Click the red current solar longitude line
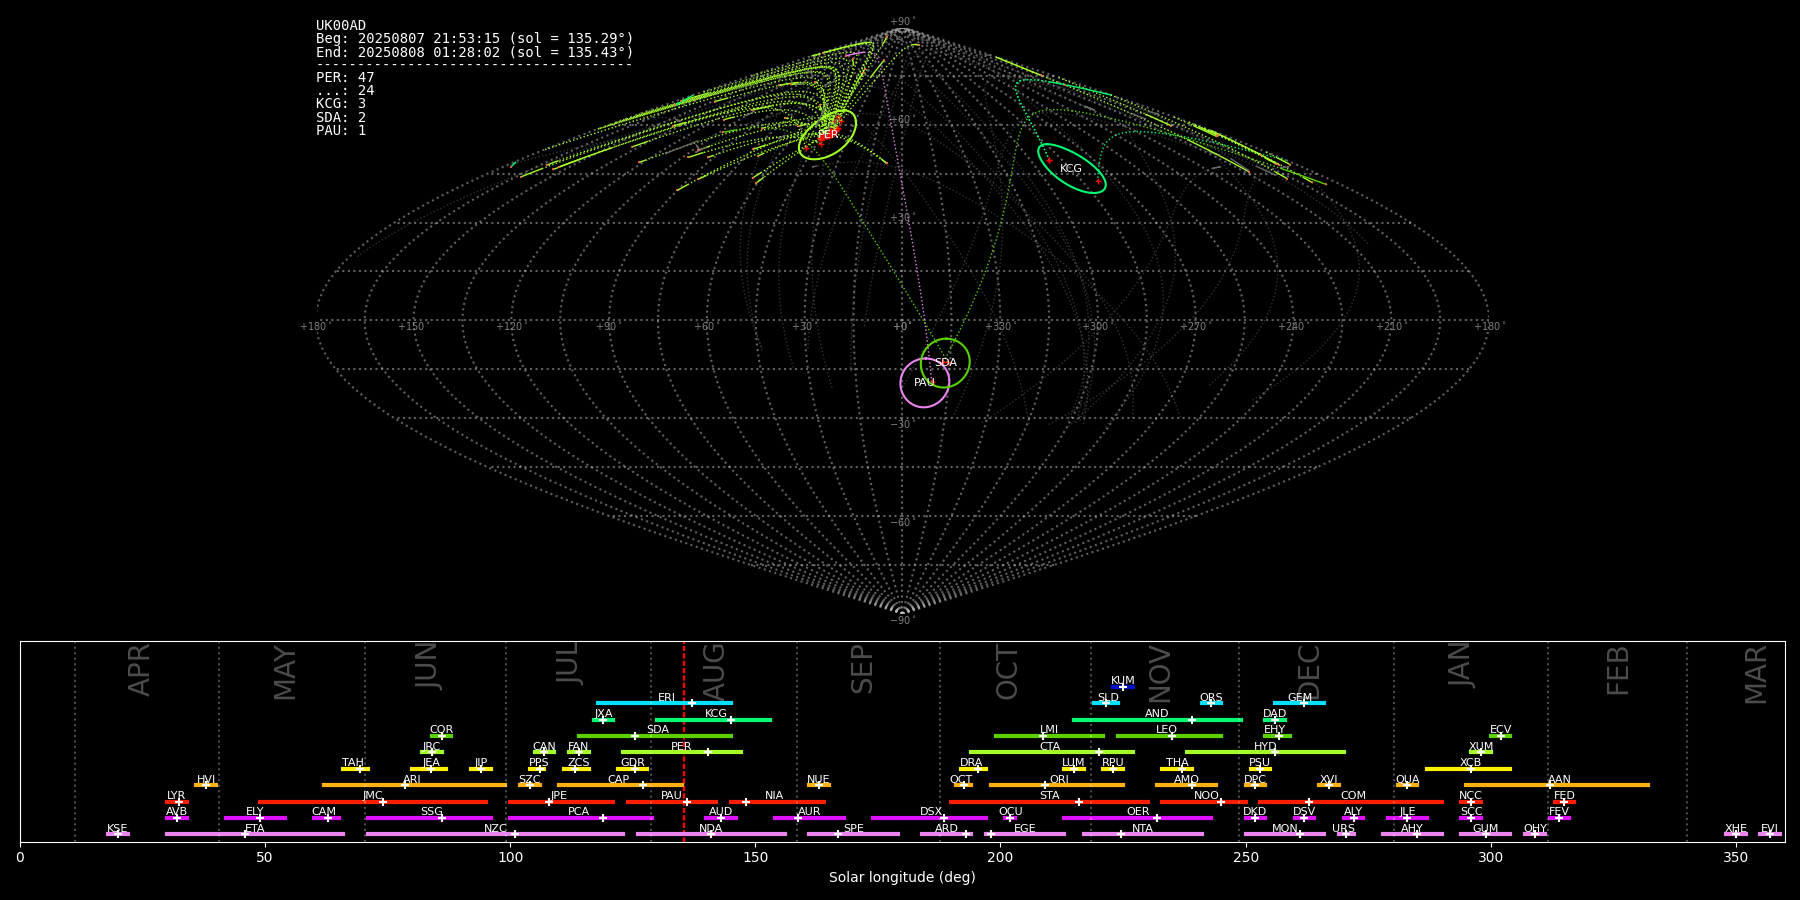This screenshot has width=1800, height=900. coord(684,741)
